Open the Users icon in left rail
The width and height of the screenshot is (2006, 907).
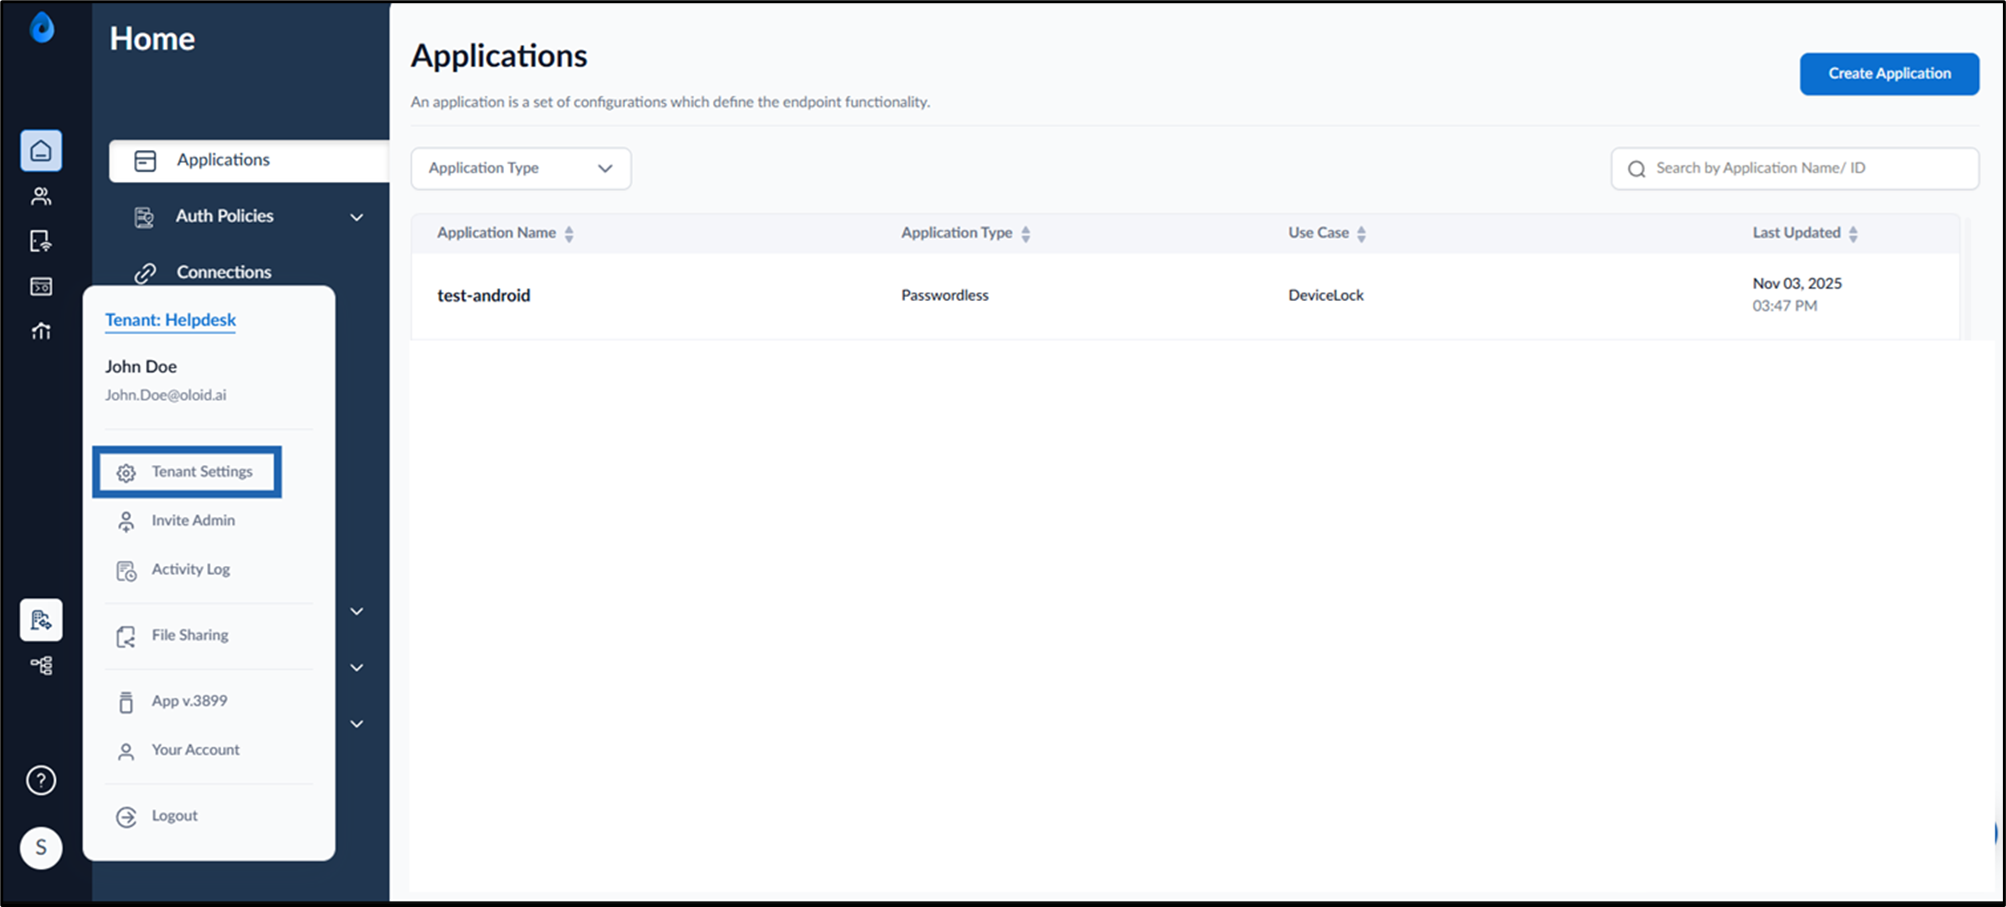click(41, 196)
